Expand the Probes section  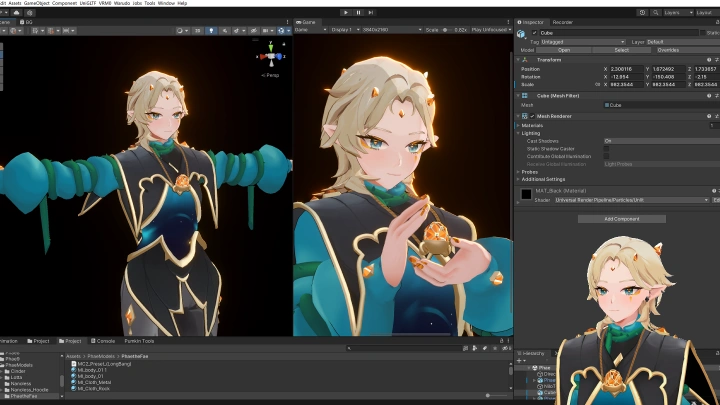pyautogui.click(x=518, y=172)
